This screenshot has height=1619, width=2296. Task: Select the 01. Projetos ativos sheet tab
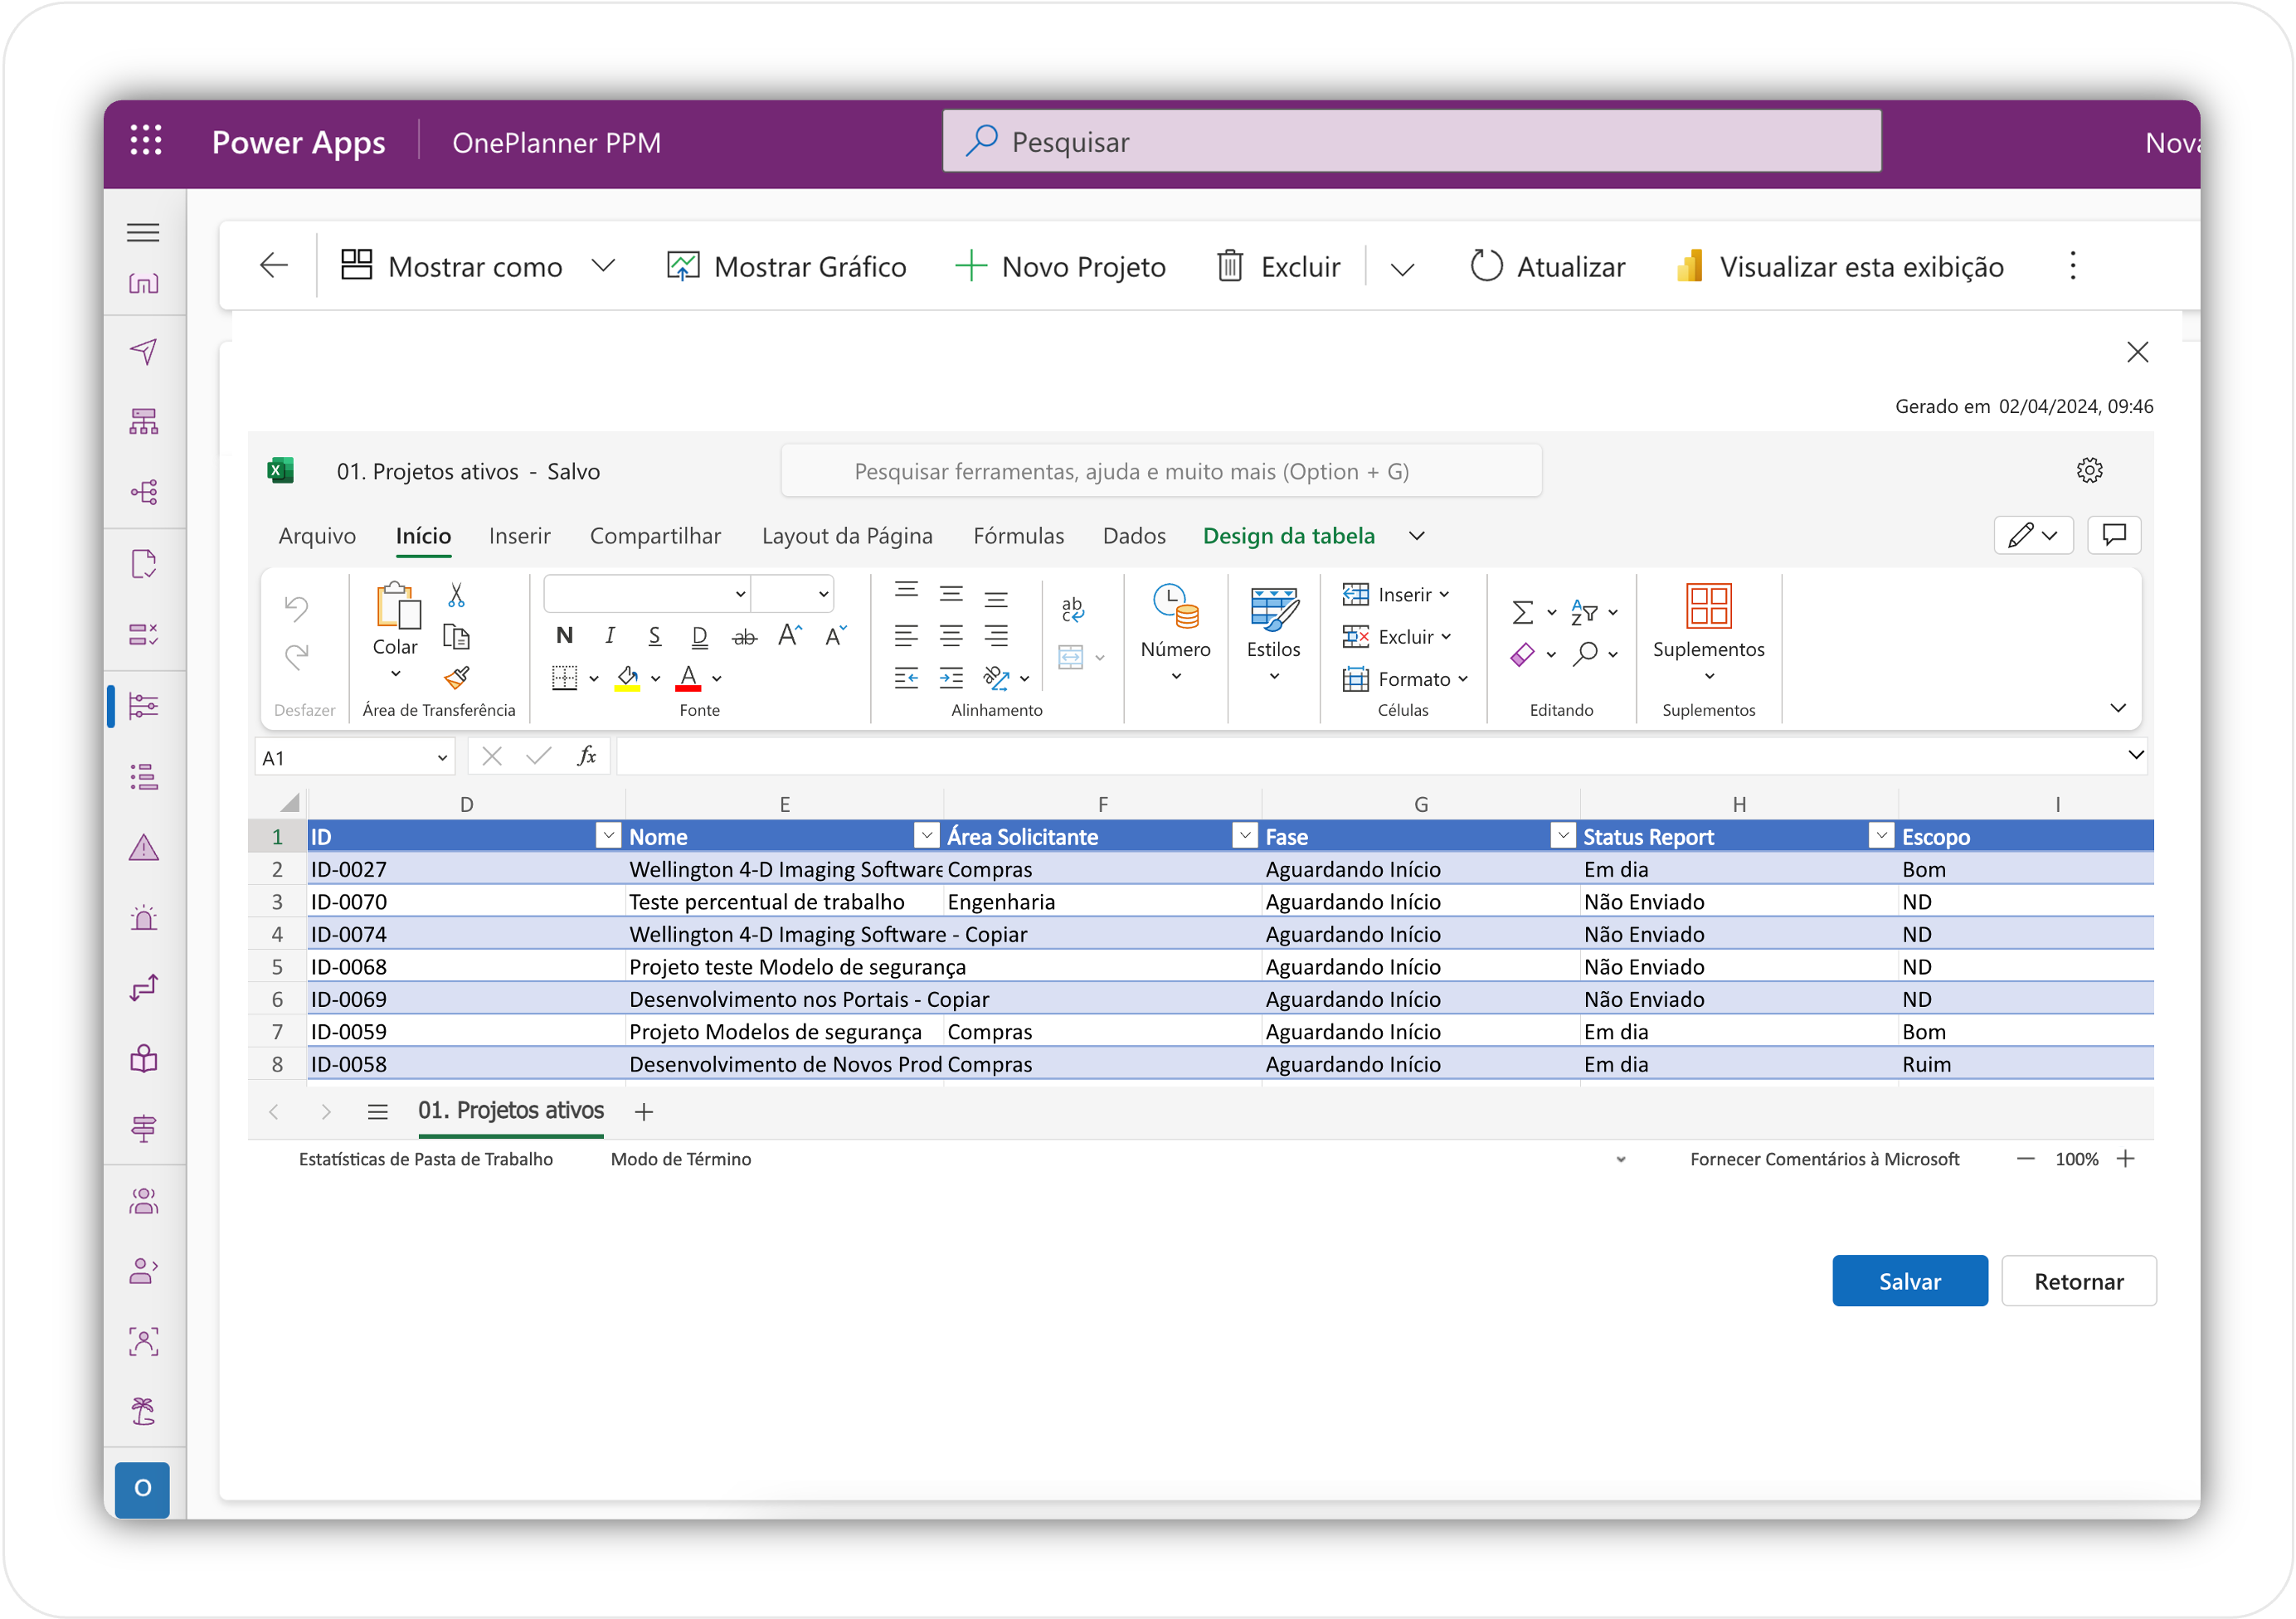[x=511, y=1111]
